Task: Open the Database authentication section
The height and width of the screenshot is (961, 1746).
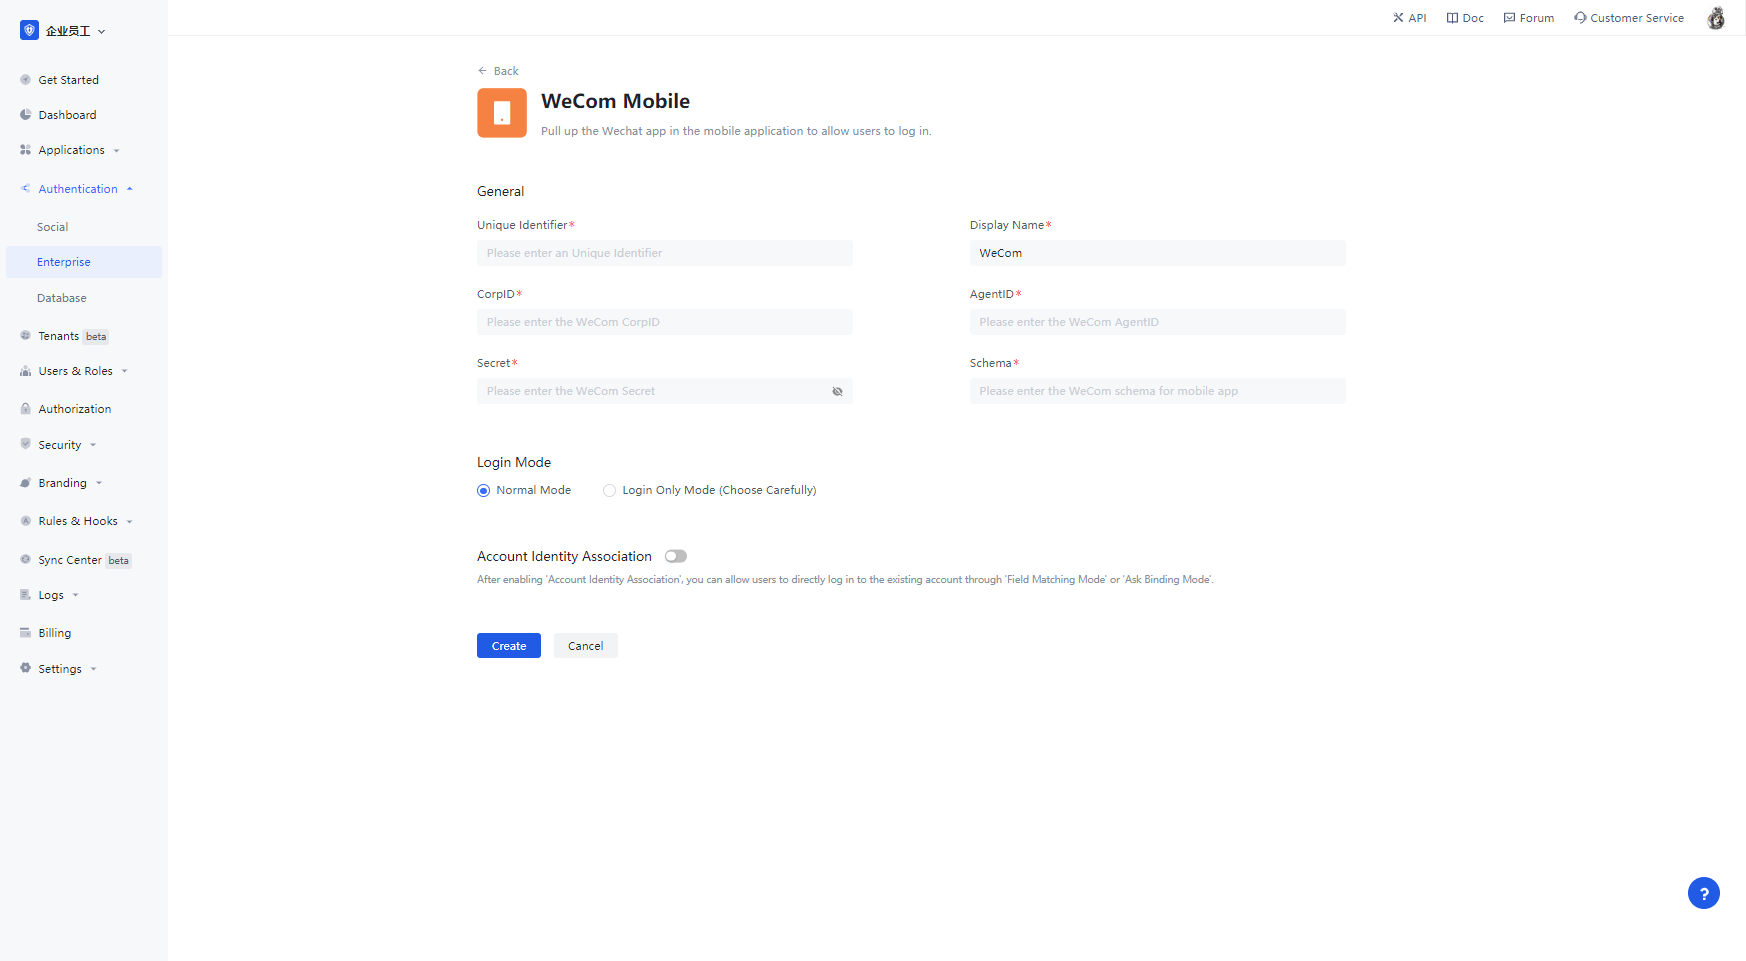Action: point(62,297)
